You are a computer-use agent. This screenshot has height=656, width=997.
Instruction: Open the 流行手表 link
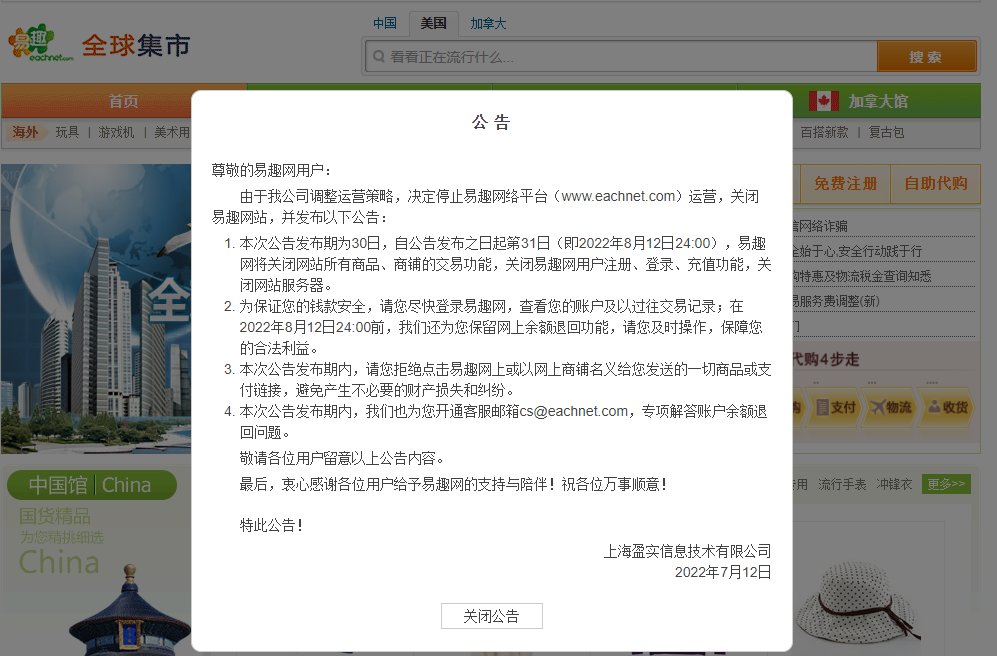(x=842, y=484)
